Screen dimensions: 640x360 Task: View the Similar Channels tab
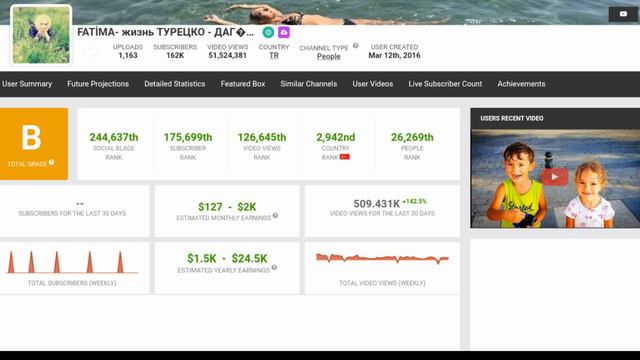click(309, 84)
